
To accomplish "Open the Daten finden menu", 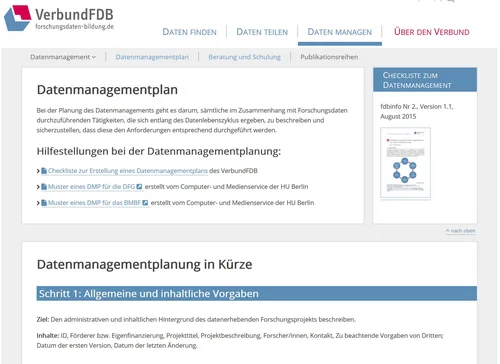I will [x=189, y=32].
